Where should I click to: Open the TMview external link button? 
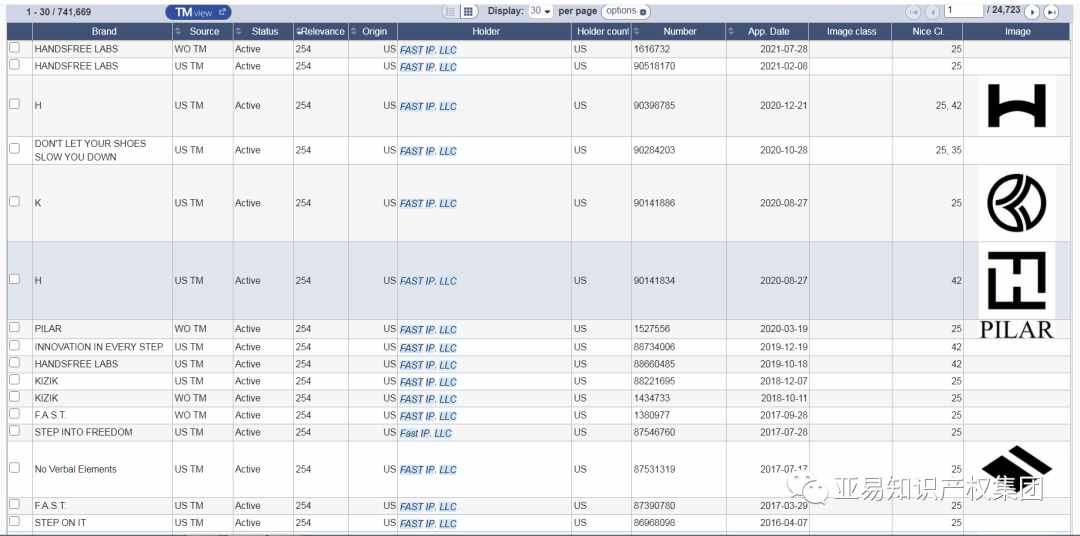[x=198, y=12]
